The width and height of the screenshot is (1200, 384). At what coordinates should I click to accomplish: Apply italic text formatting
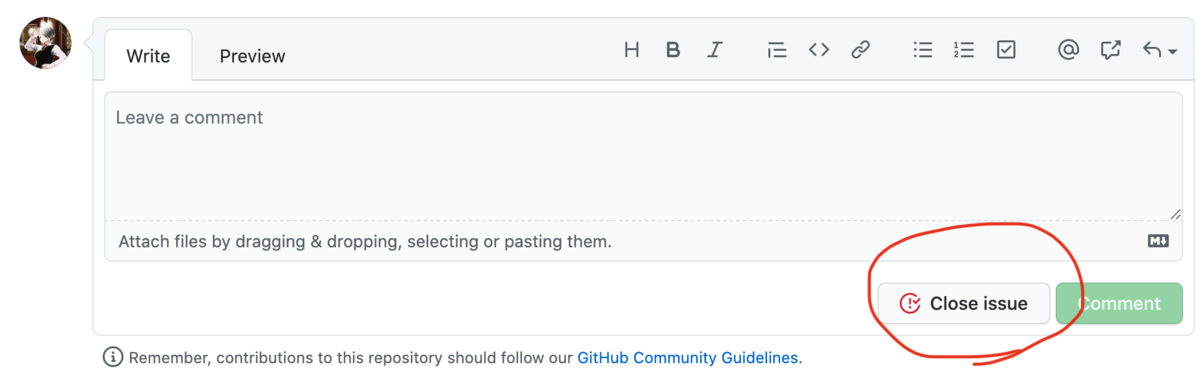[715, 50]
